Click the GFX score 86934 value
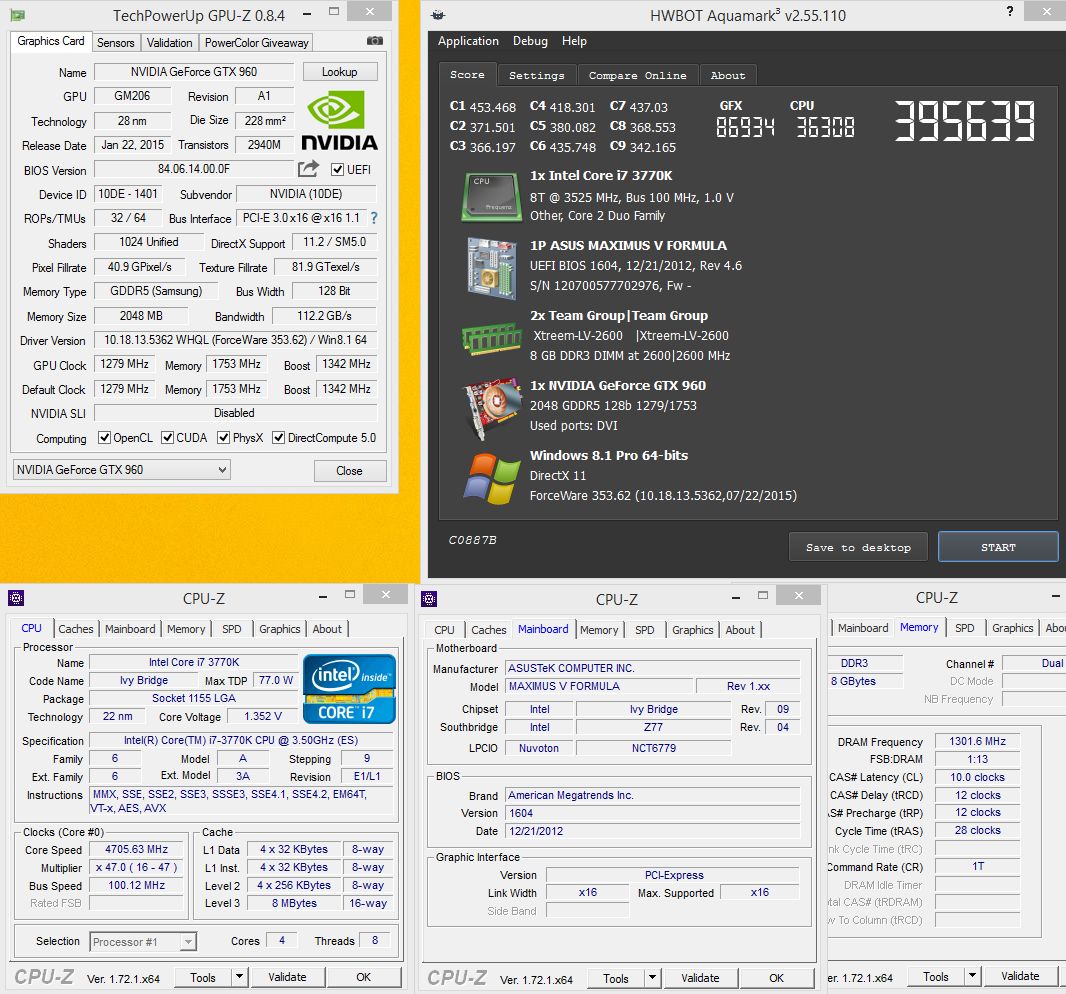Viewport: 1066px width, 994px height. point(745,127)
